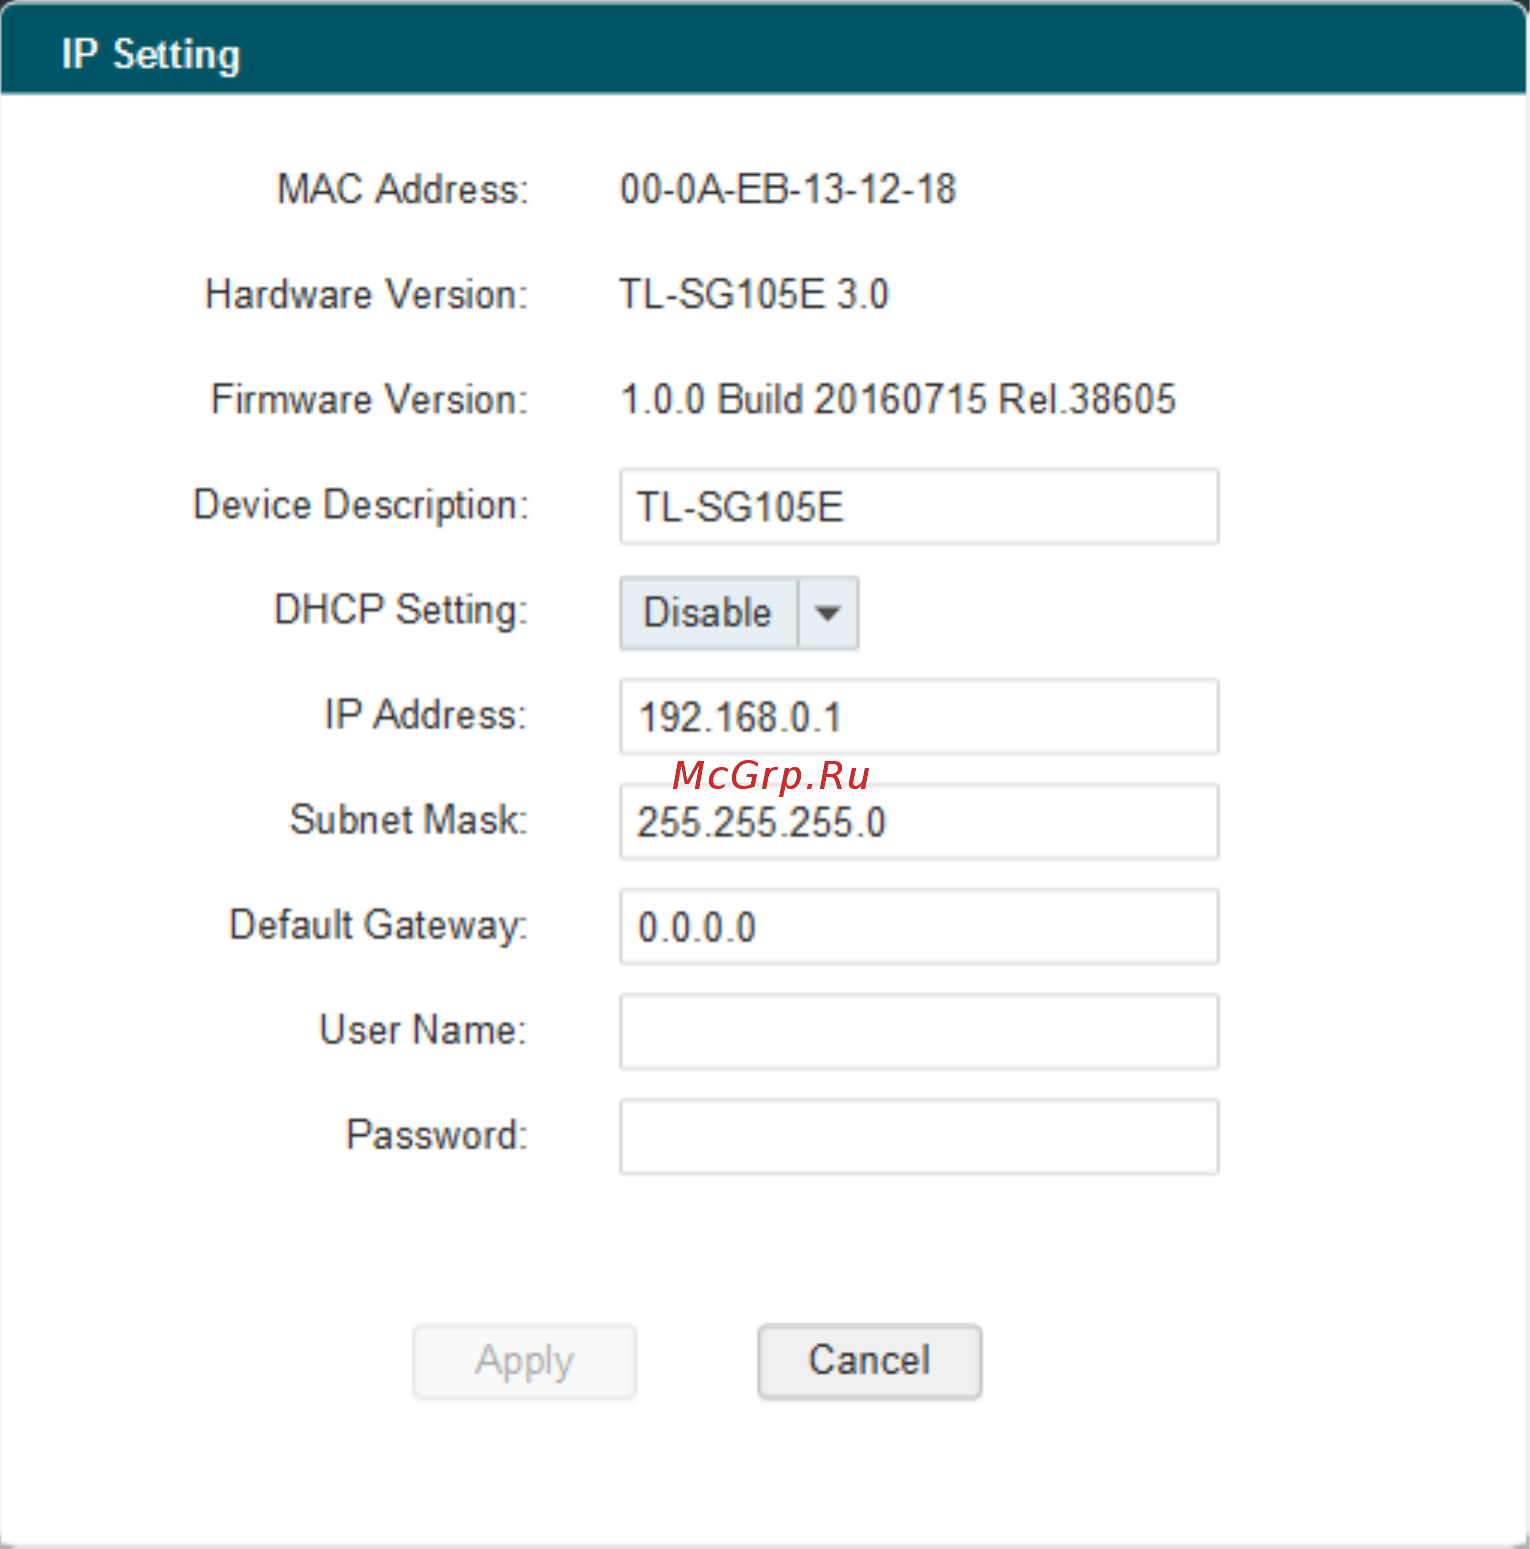Select the MAC address value 00-0A-EB-13-12-18
The height and width of the screenshot is (1549, 1530).
[x=788, y=189]
